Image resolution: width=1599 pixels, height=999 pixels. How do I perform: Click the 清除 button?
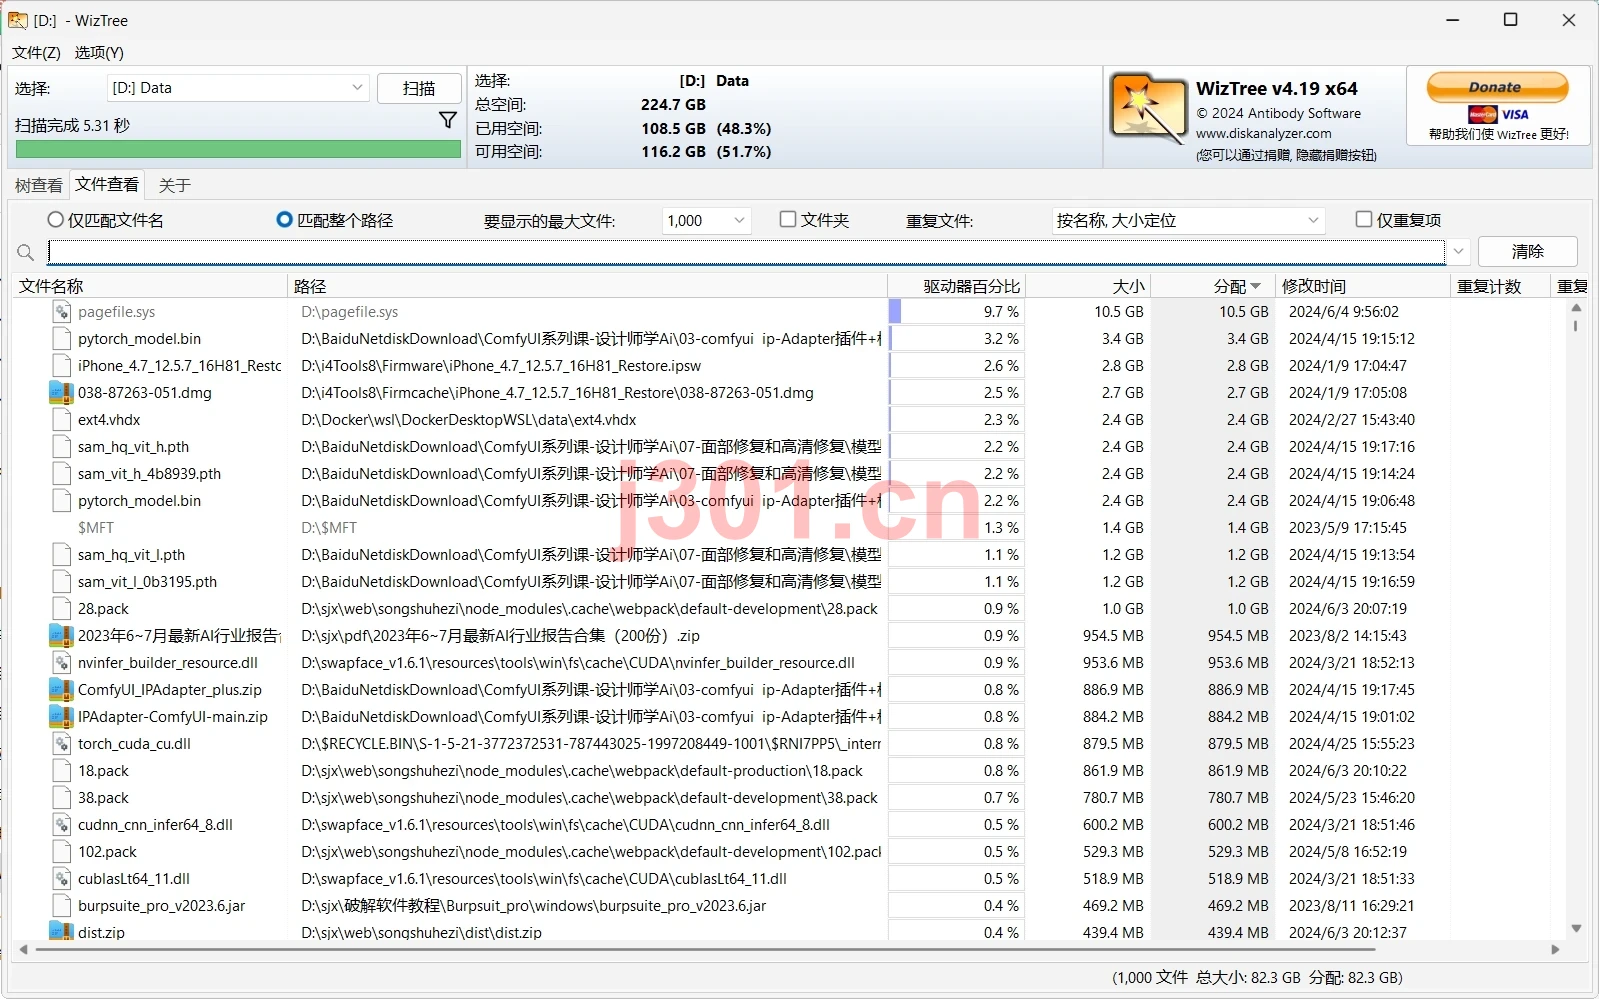pos(1527,252)
